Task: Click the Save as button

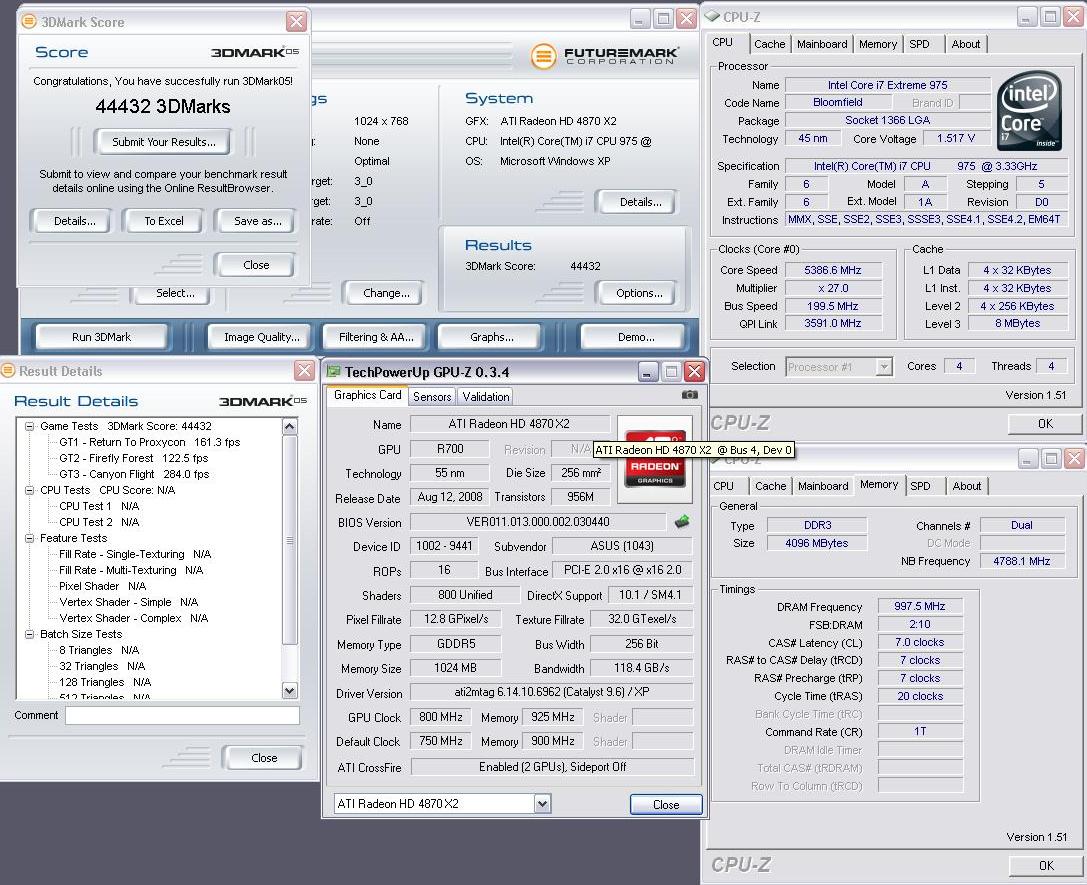Action: click(257, 221)
